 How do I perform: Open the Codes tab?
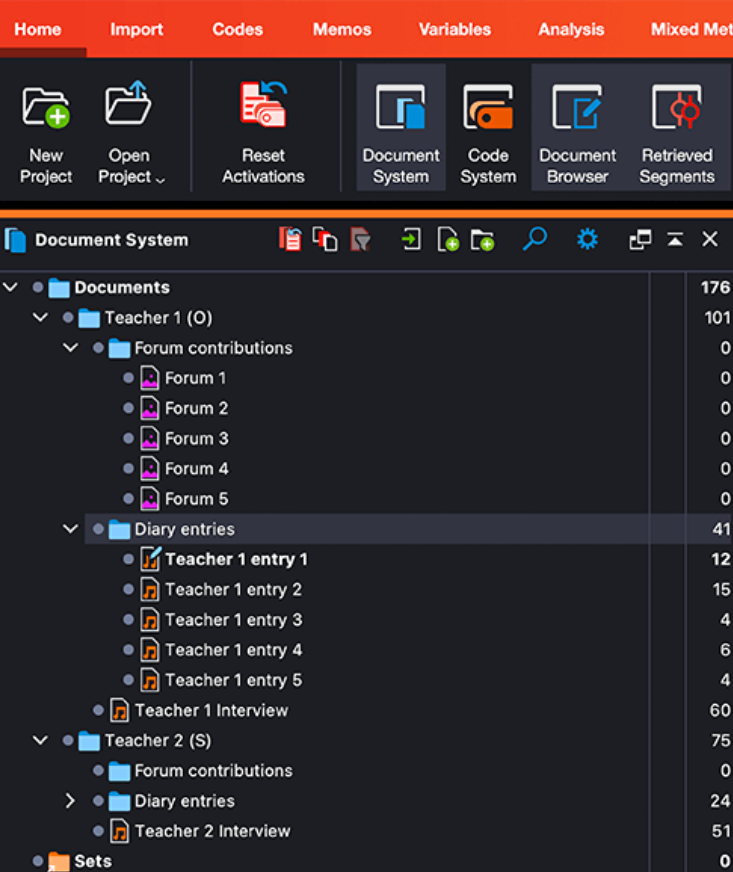click(x=237, y=29)
